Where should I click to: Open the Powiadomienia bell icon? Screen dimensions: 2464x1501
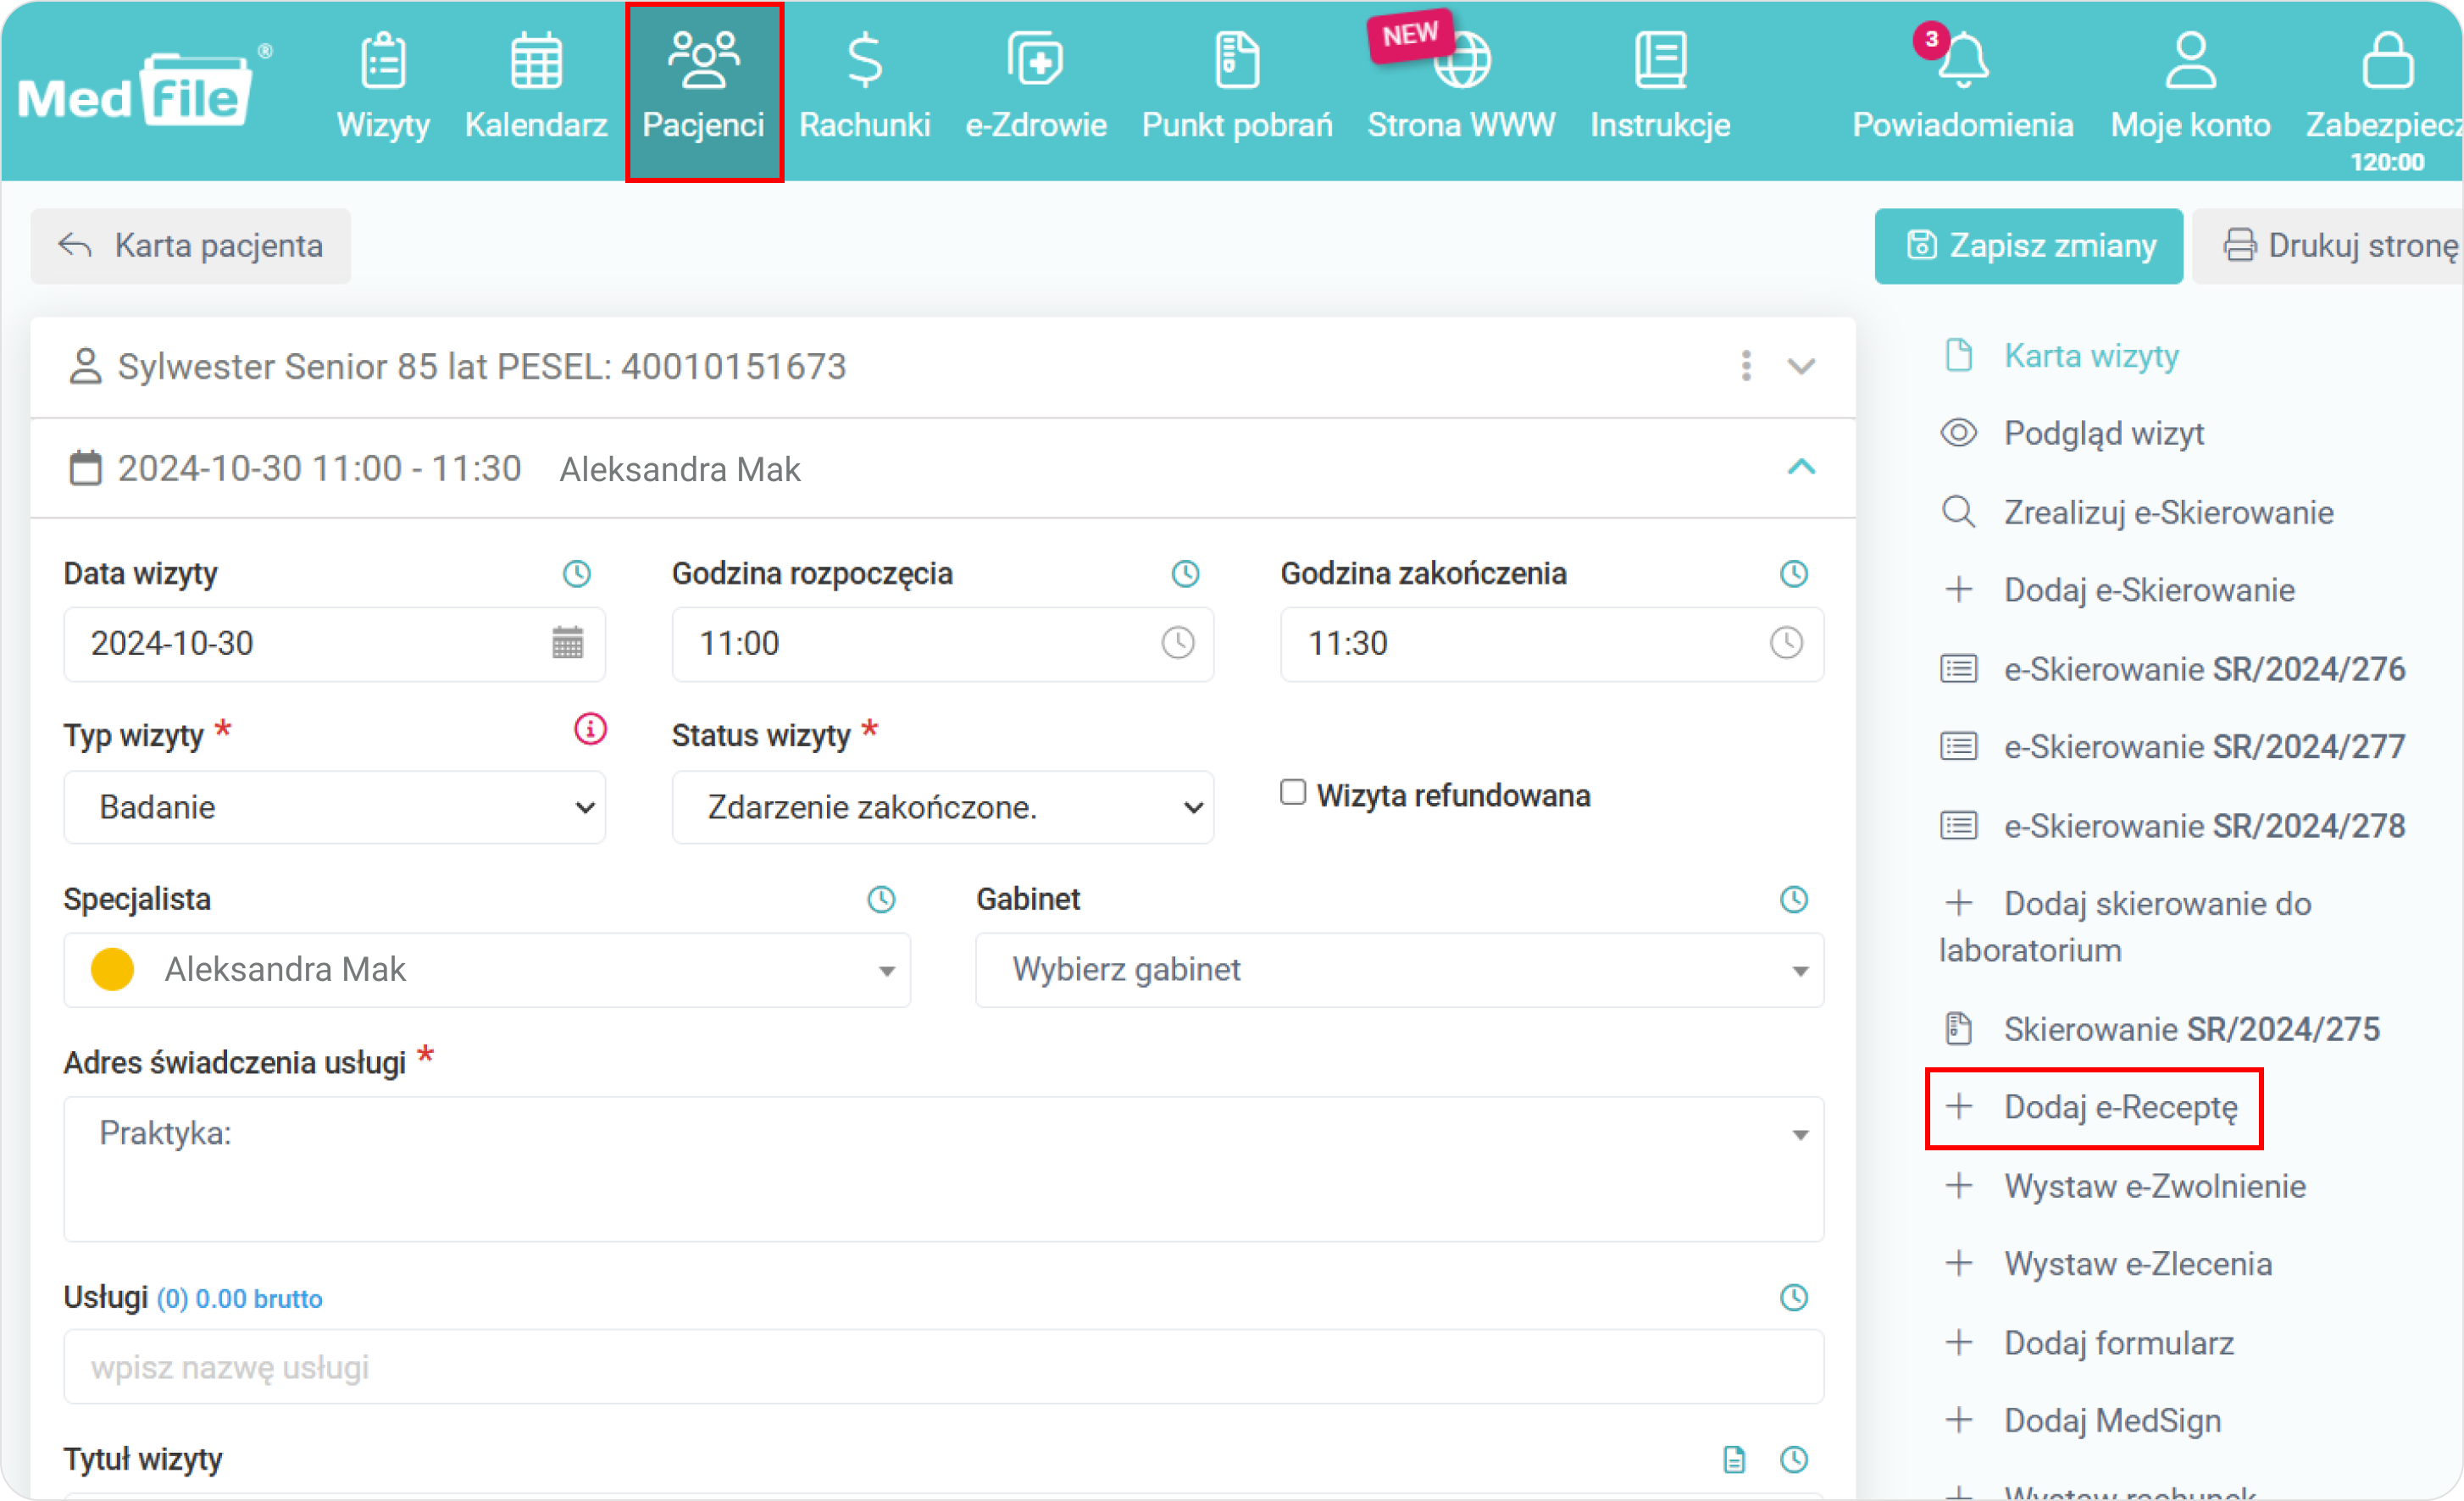(x=1962, y=62)
